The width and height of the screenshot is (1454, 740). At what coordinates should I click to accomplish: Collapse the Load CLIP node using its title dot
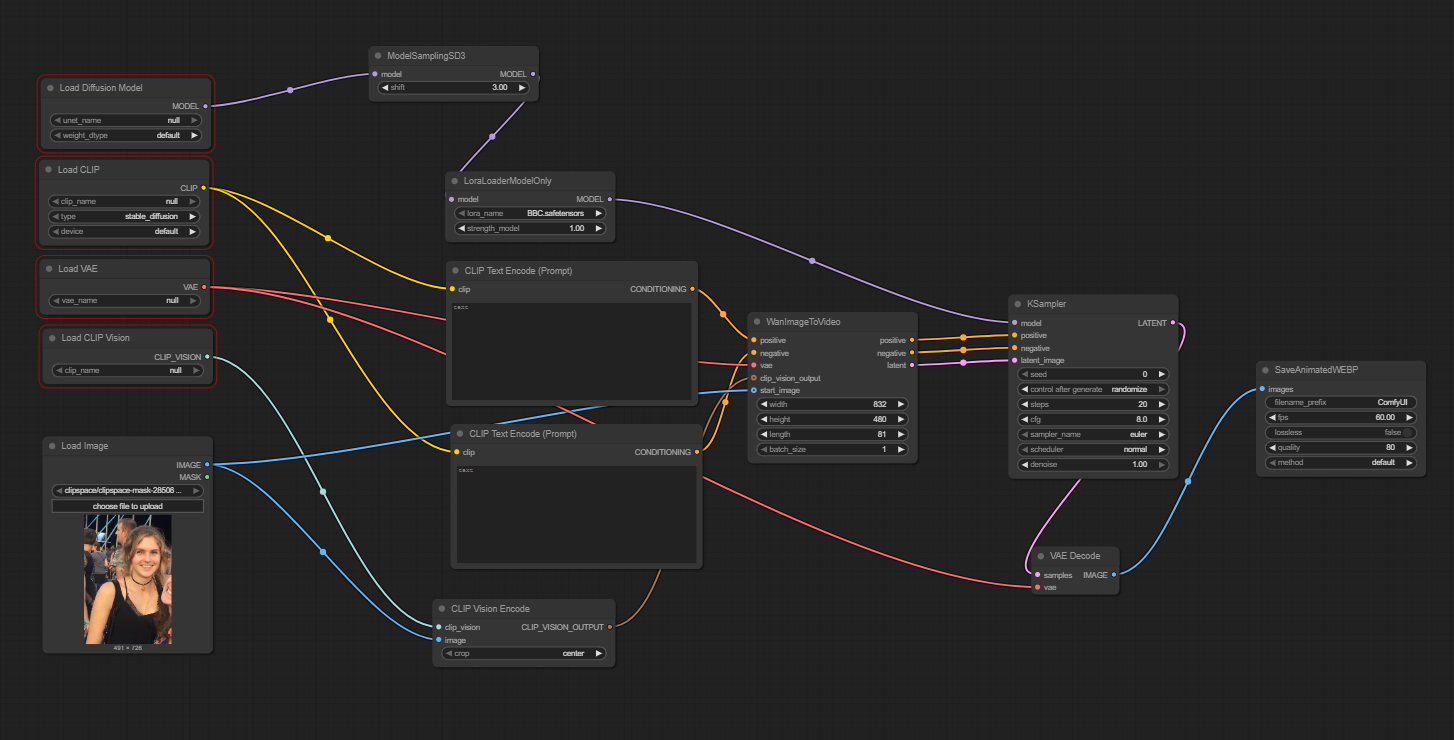pyautogui.click(x=49, y=170)
